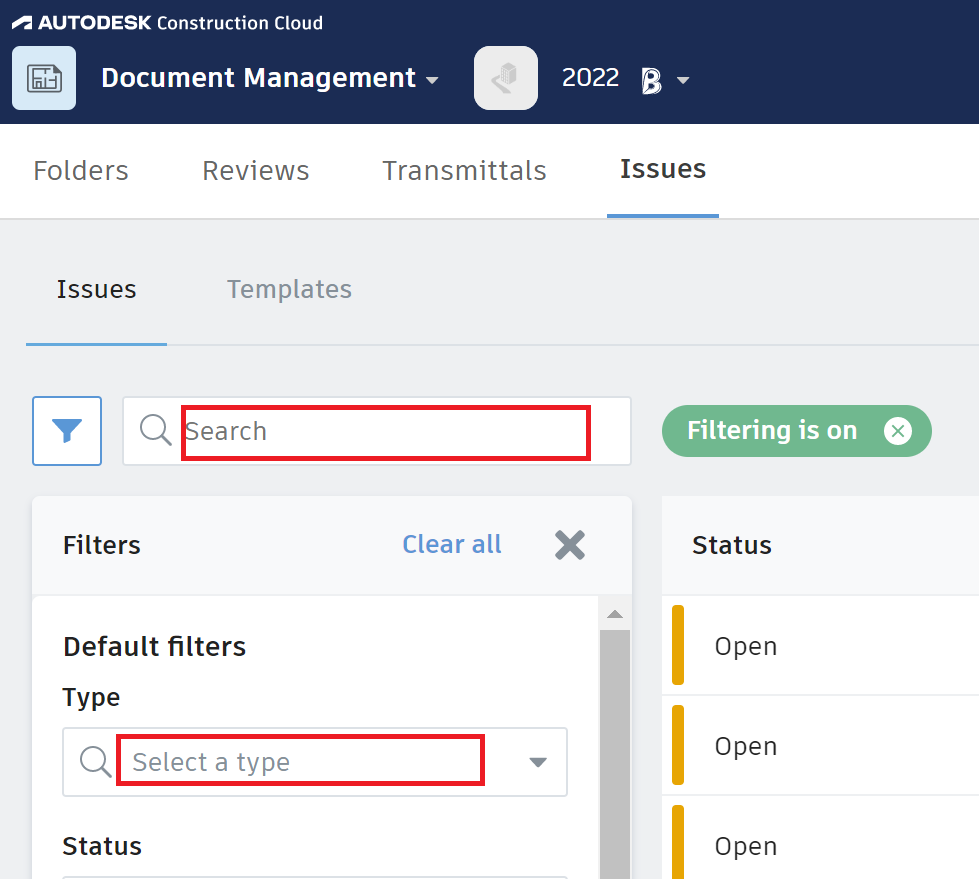The height and width of the screenshot is (879, 979).
Task: Open the Templates tab
Action: tap(289, 289)
